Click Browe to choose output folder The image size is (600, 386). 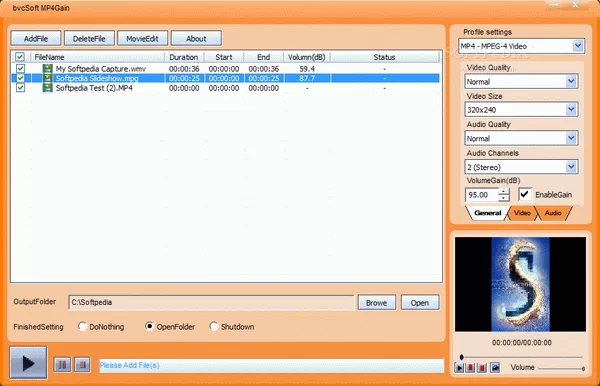click(377, 303)
